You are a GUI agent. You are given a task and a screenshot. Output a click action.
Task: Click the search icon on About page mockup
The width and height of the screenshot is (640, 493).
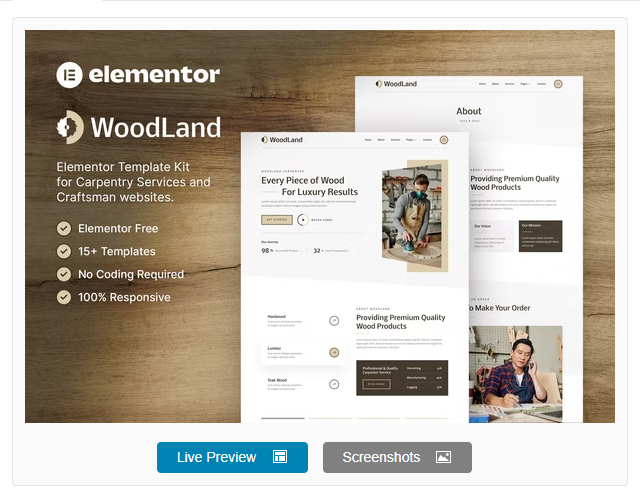point(557,85)
